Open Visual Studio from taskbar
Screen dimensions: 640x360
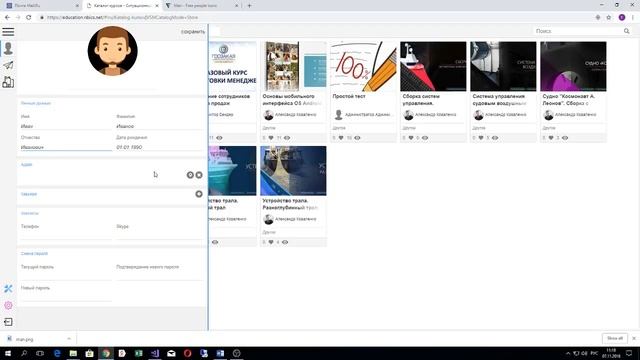coord(155,353)
